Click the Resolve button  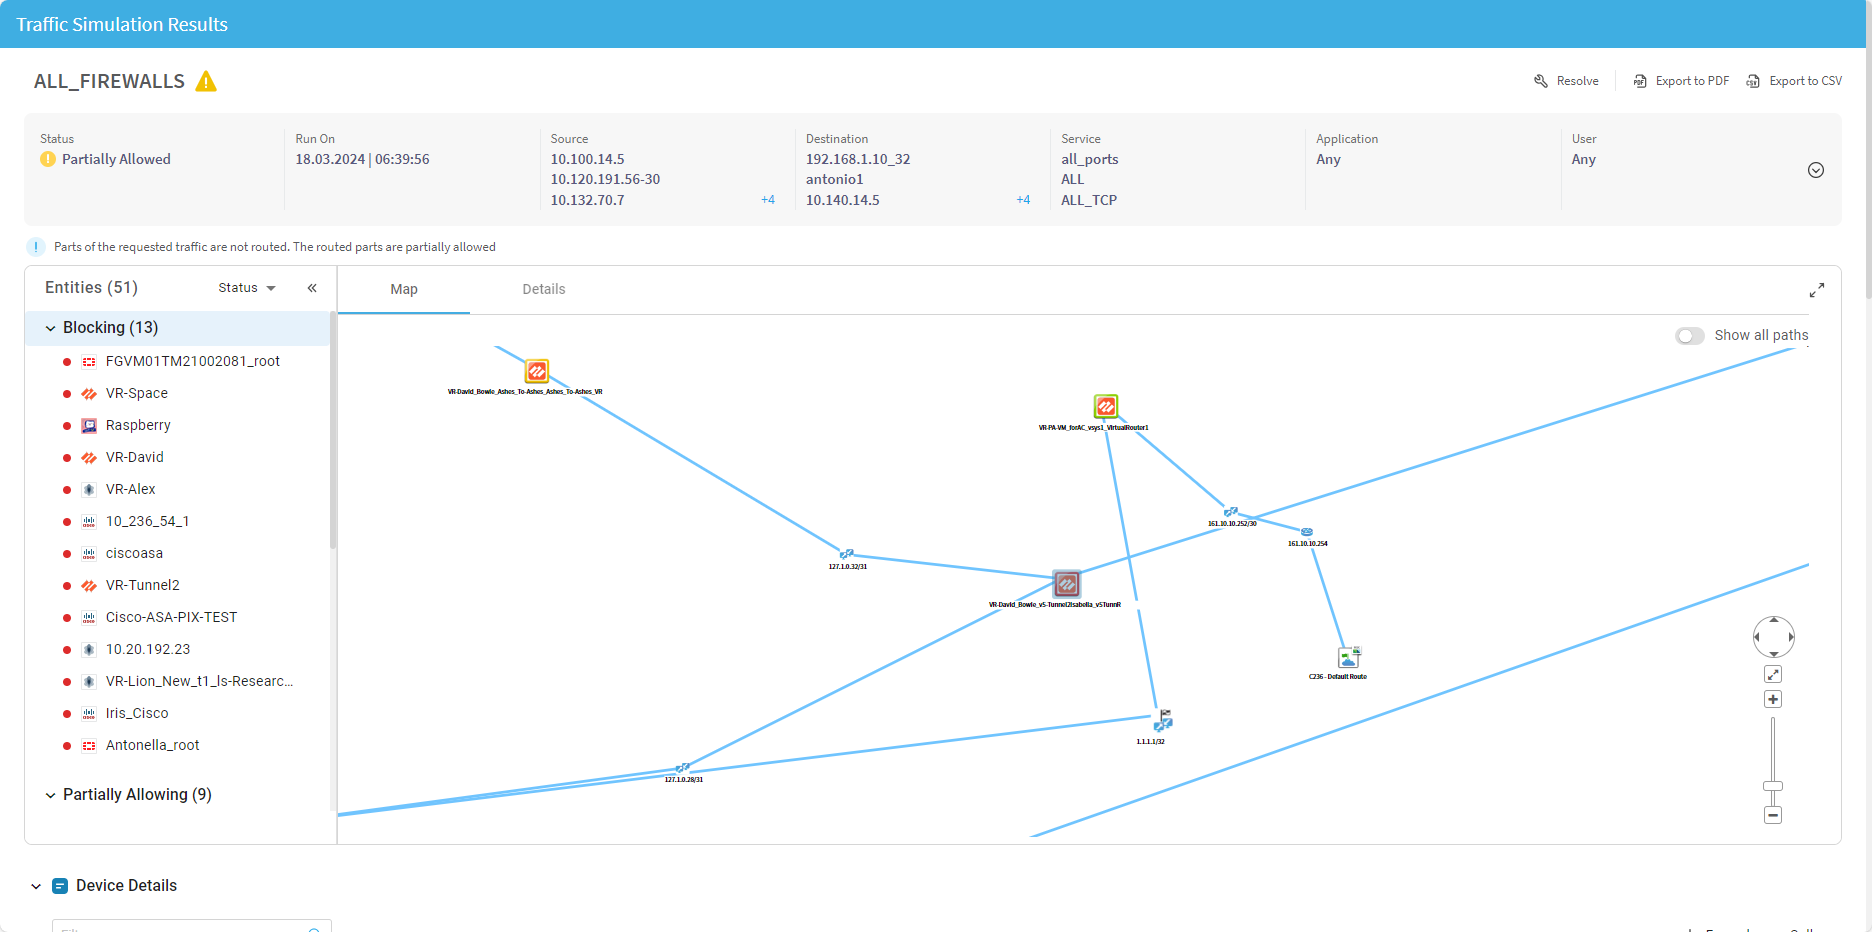1567,81
